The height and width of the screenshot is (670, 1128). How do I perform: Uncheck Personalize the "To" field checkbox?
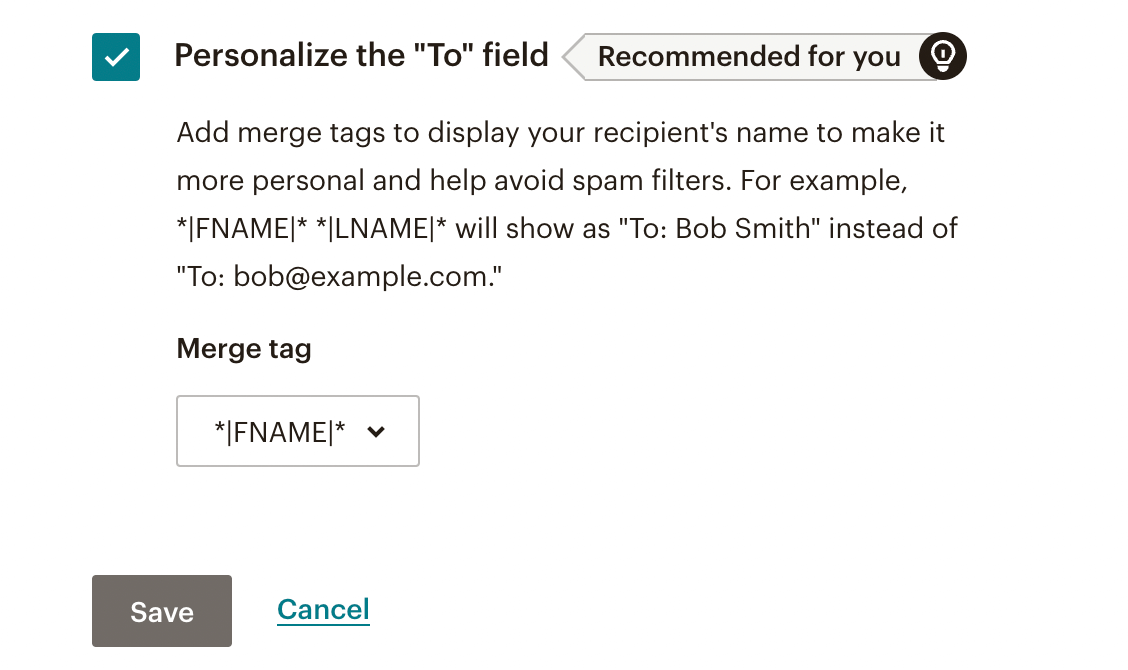(x=116, y=57)
